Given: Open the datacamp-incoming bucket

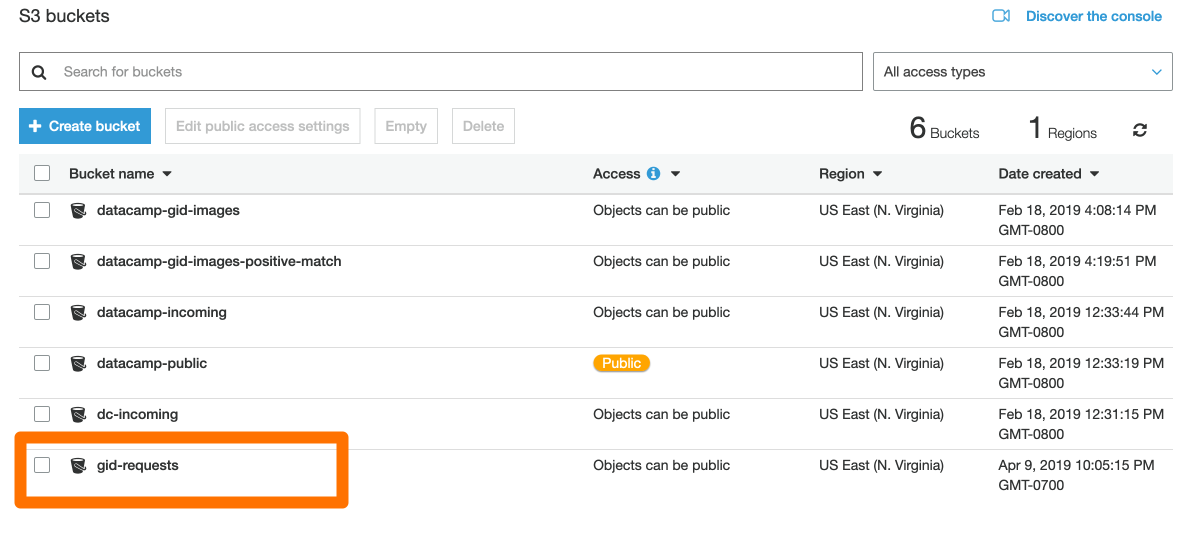Looking at the screenshot, I should (x=162, y=312).
